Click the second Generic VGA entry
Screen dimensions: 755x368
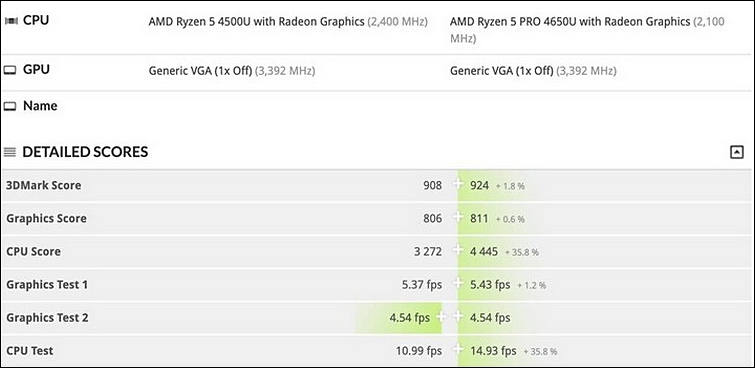click(502, 71)
